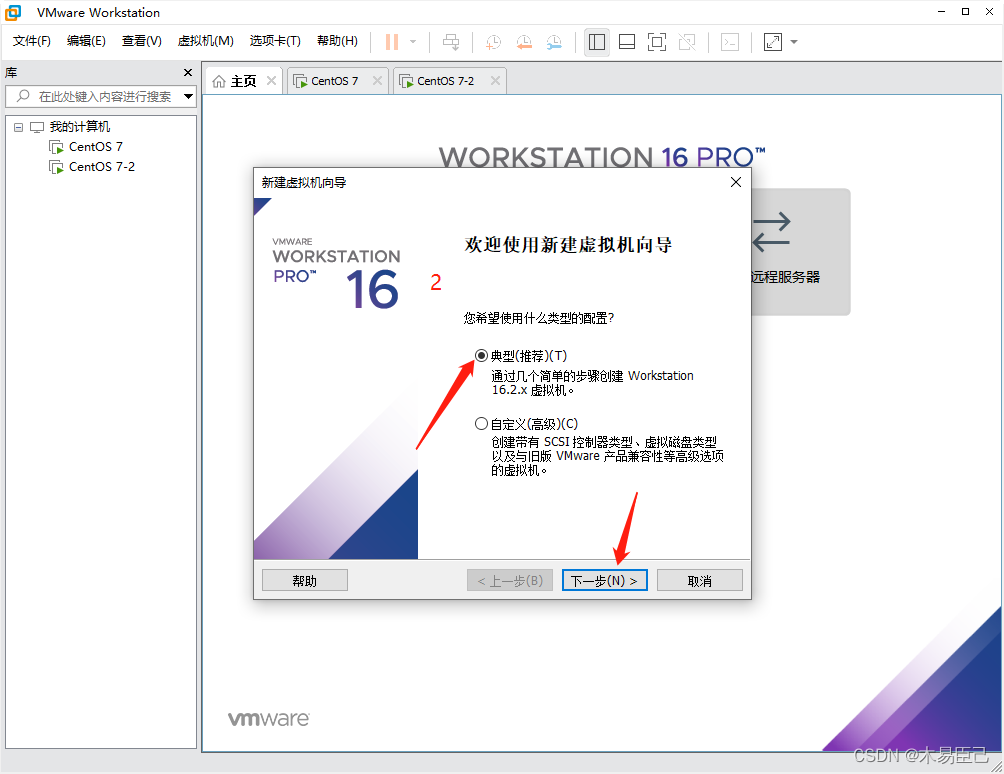1004x774 pixels.
Task: Revert the virtual machine to its snapshot
Action: (524, 42)
